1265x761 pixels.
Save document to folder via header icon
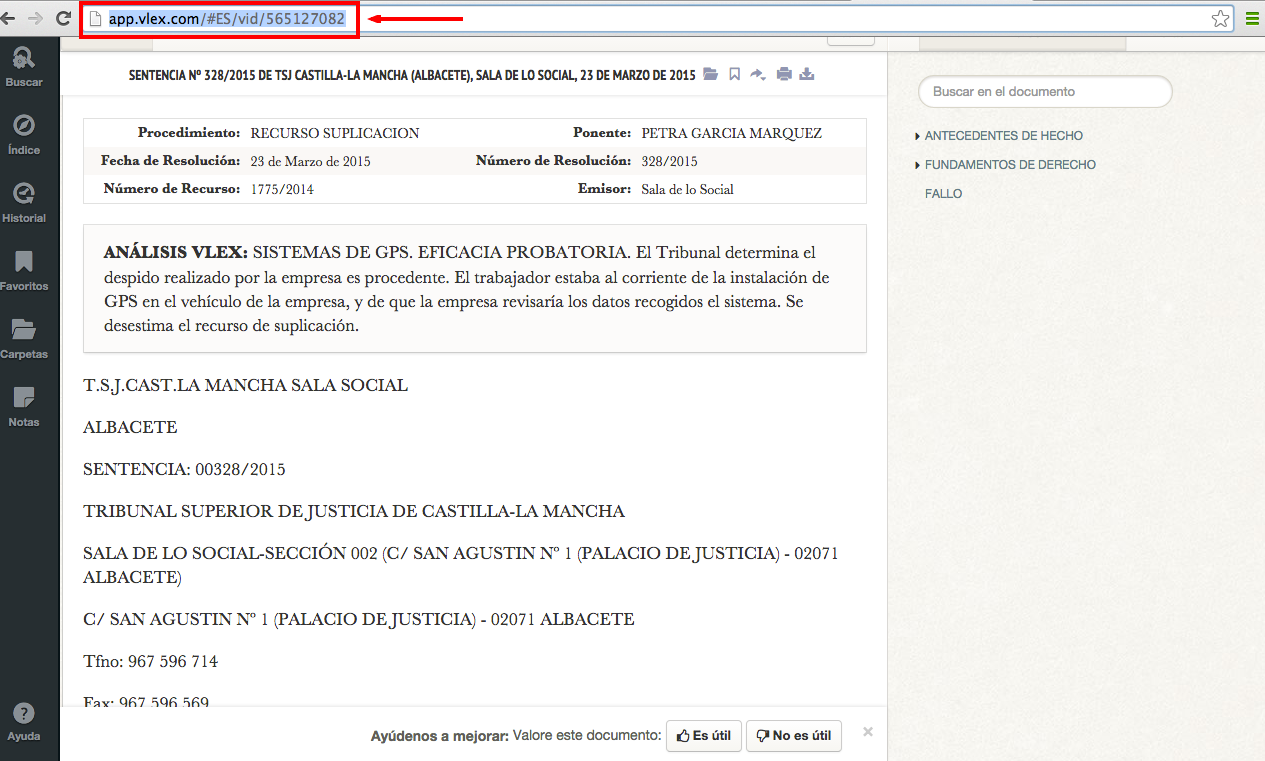(x=711, y=75)
